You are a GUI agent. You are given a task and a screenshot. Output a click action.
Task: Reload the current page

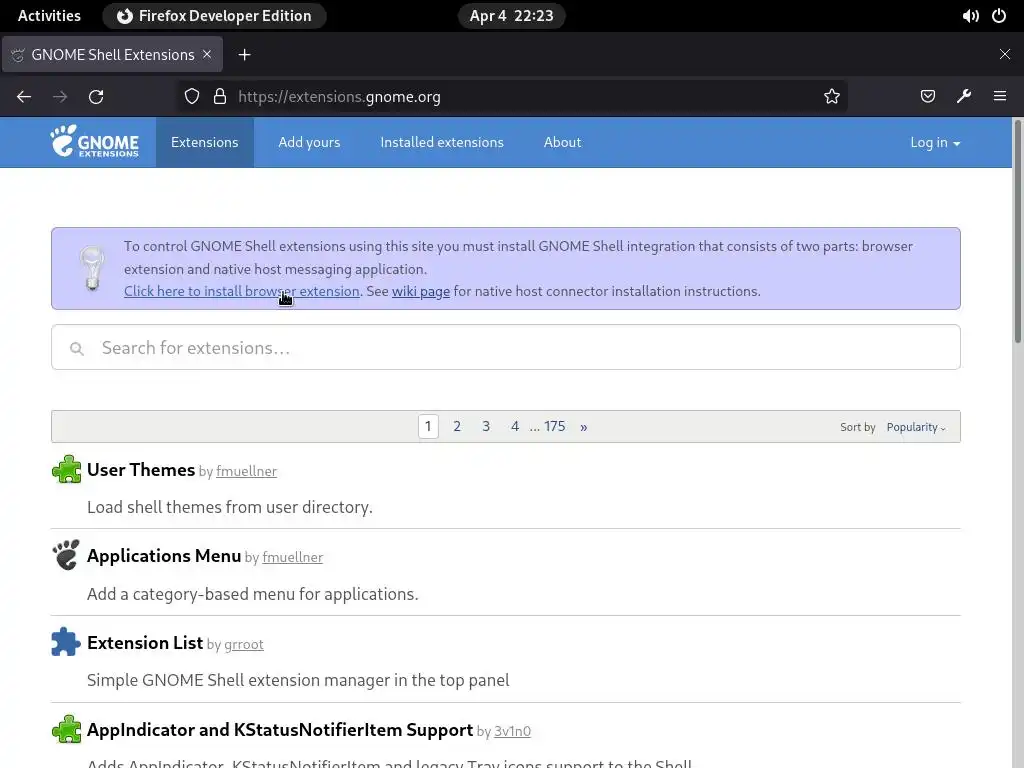point(96,97)
